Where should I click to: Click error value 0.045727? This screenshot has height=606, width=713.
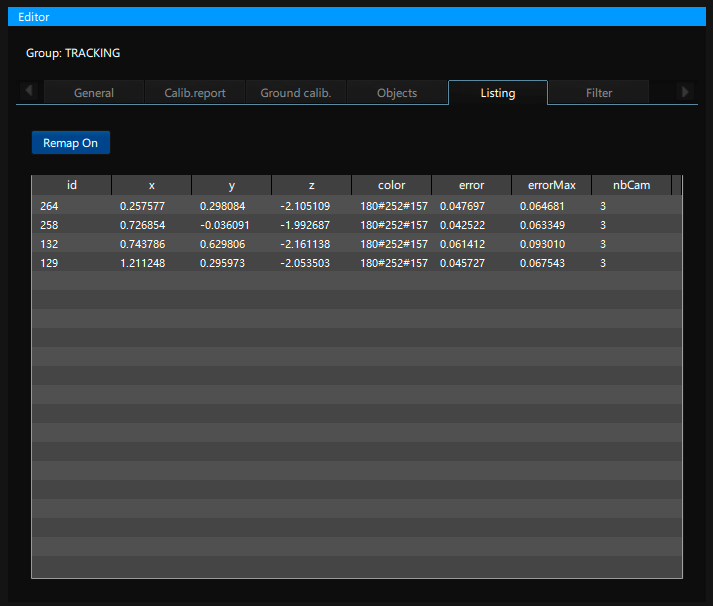click(x=462, y=263)
